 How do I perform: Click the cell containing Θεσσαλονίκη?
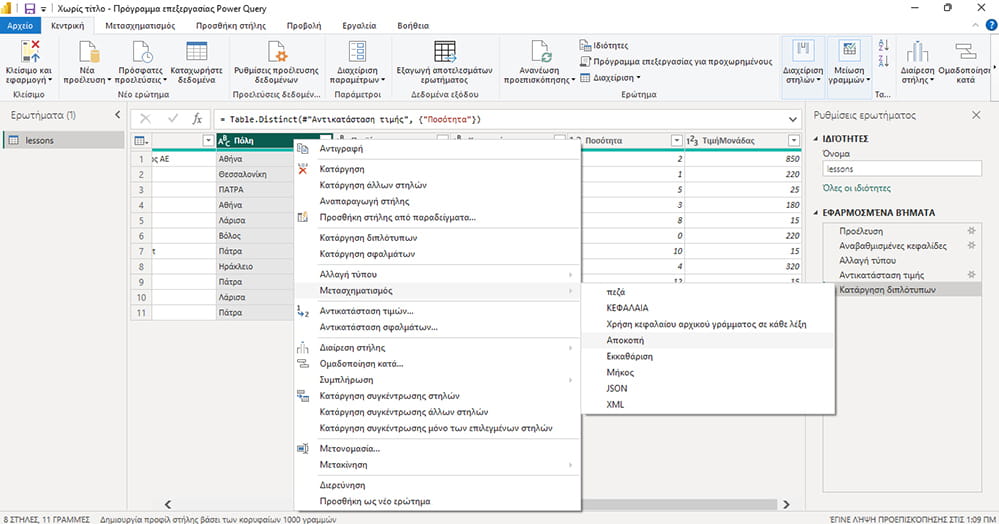click(255, 174)
